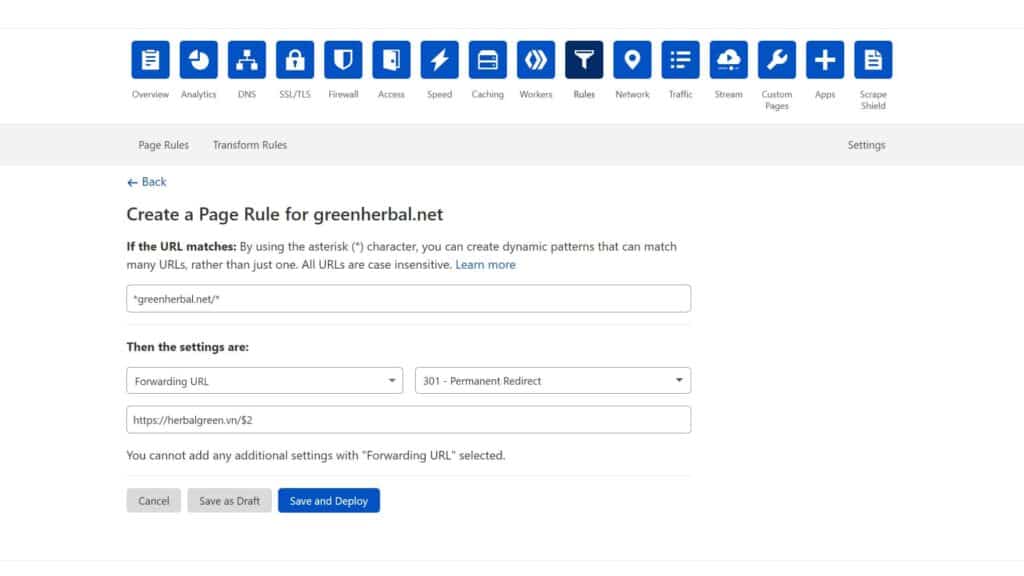Image resolution: width=1024 pixels, height=576 pixels.
Task: Open the Stream cloud icon
Action: pos(728,60)
